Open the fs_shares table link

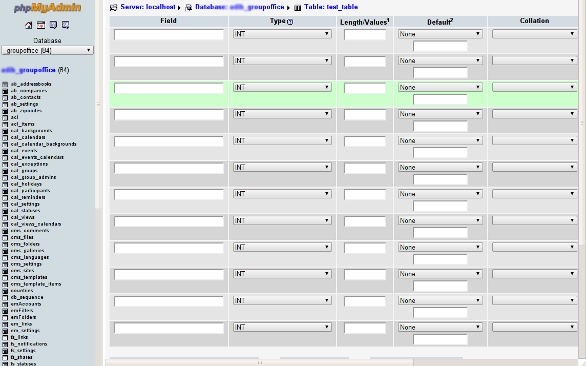point(22,357)
